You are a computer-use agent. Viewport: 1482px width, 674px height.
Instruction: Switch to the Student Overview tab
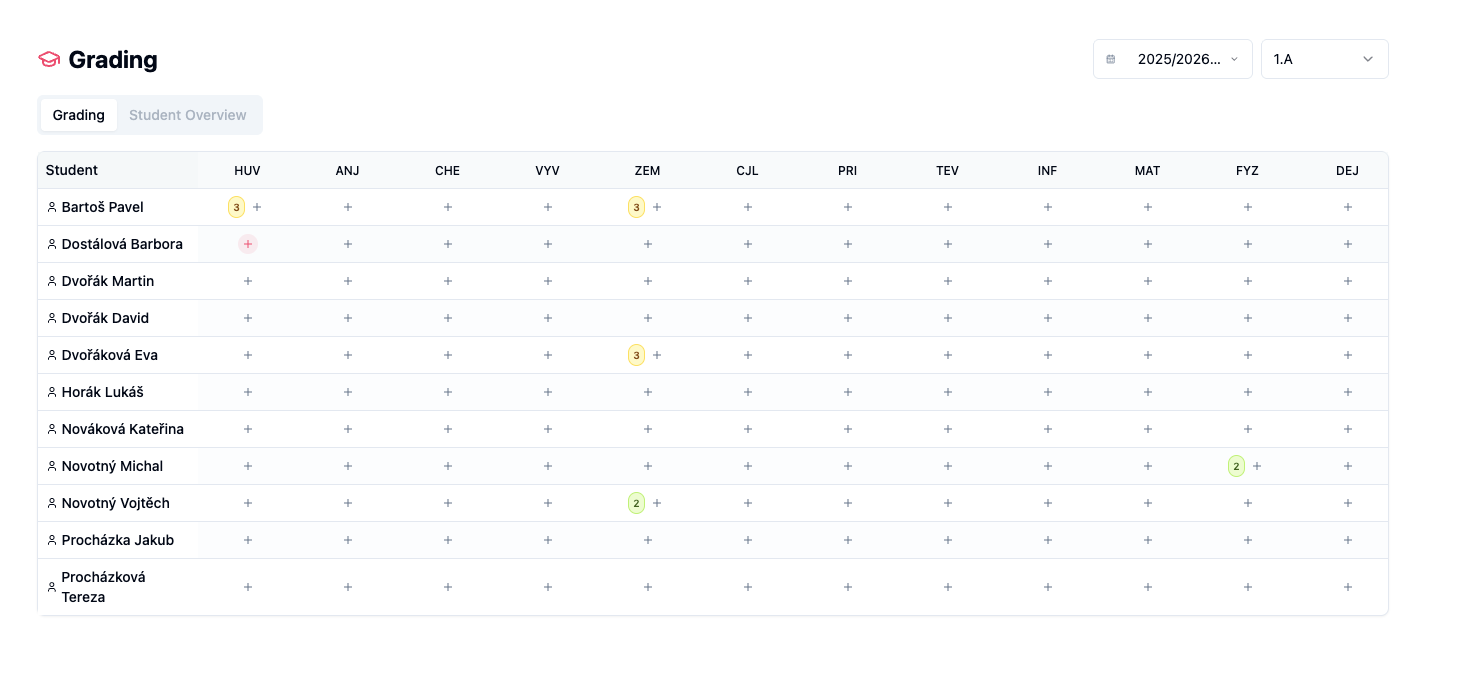pyautogui.click(x=188, y=115)
